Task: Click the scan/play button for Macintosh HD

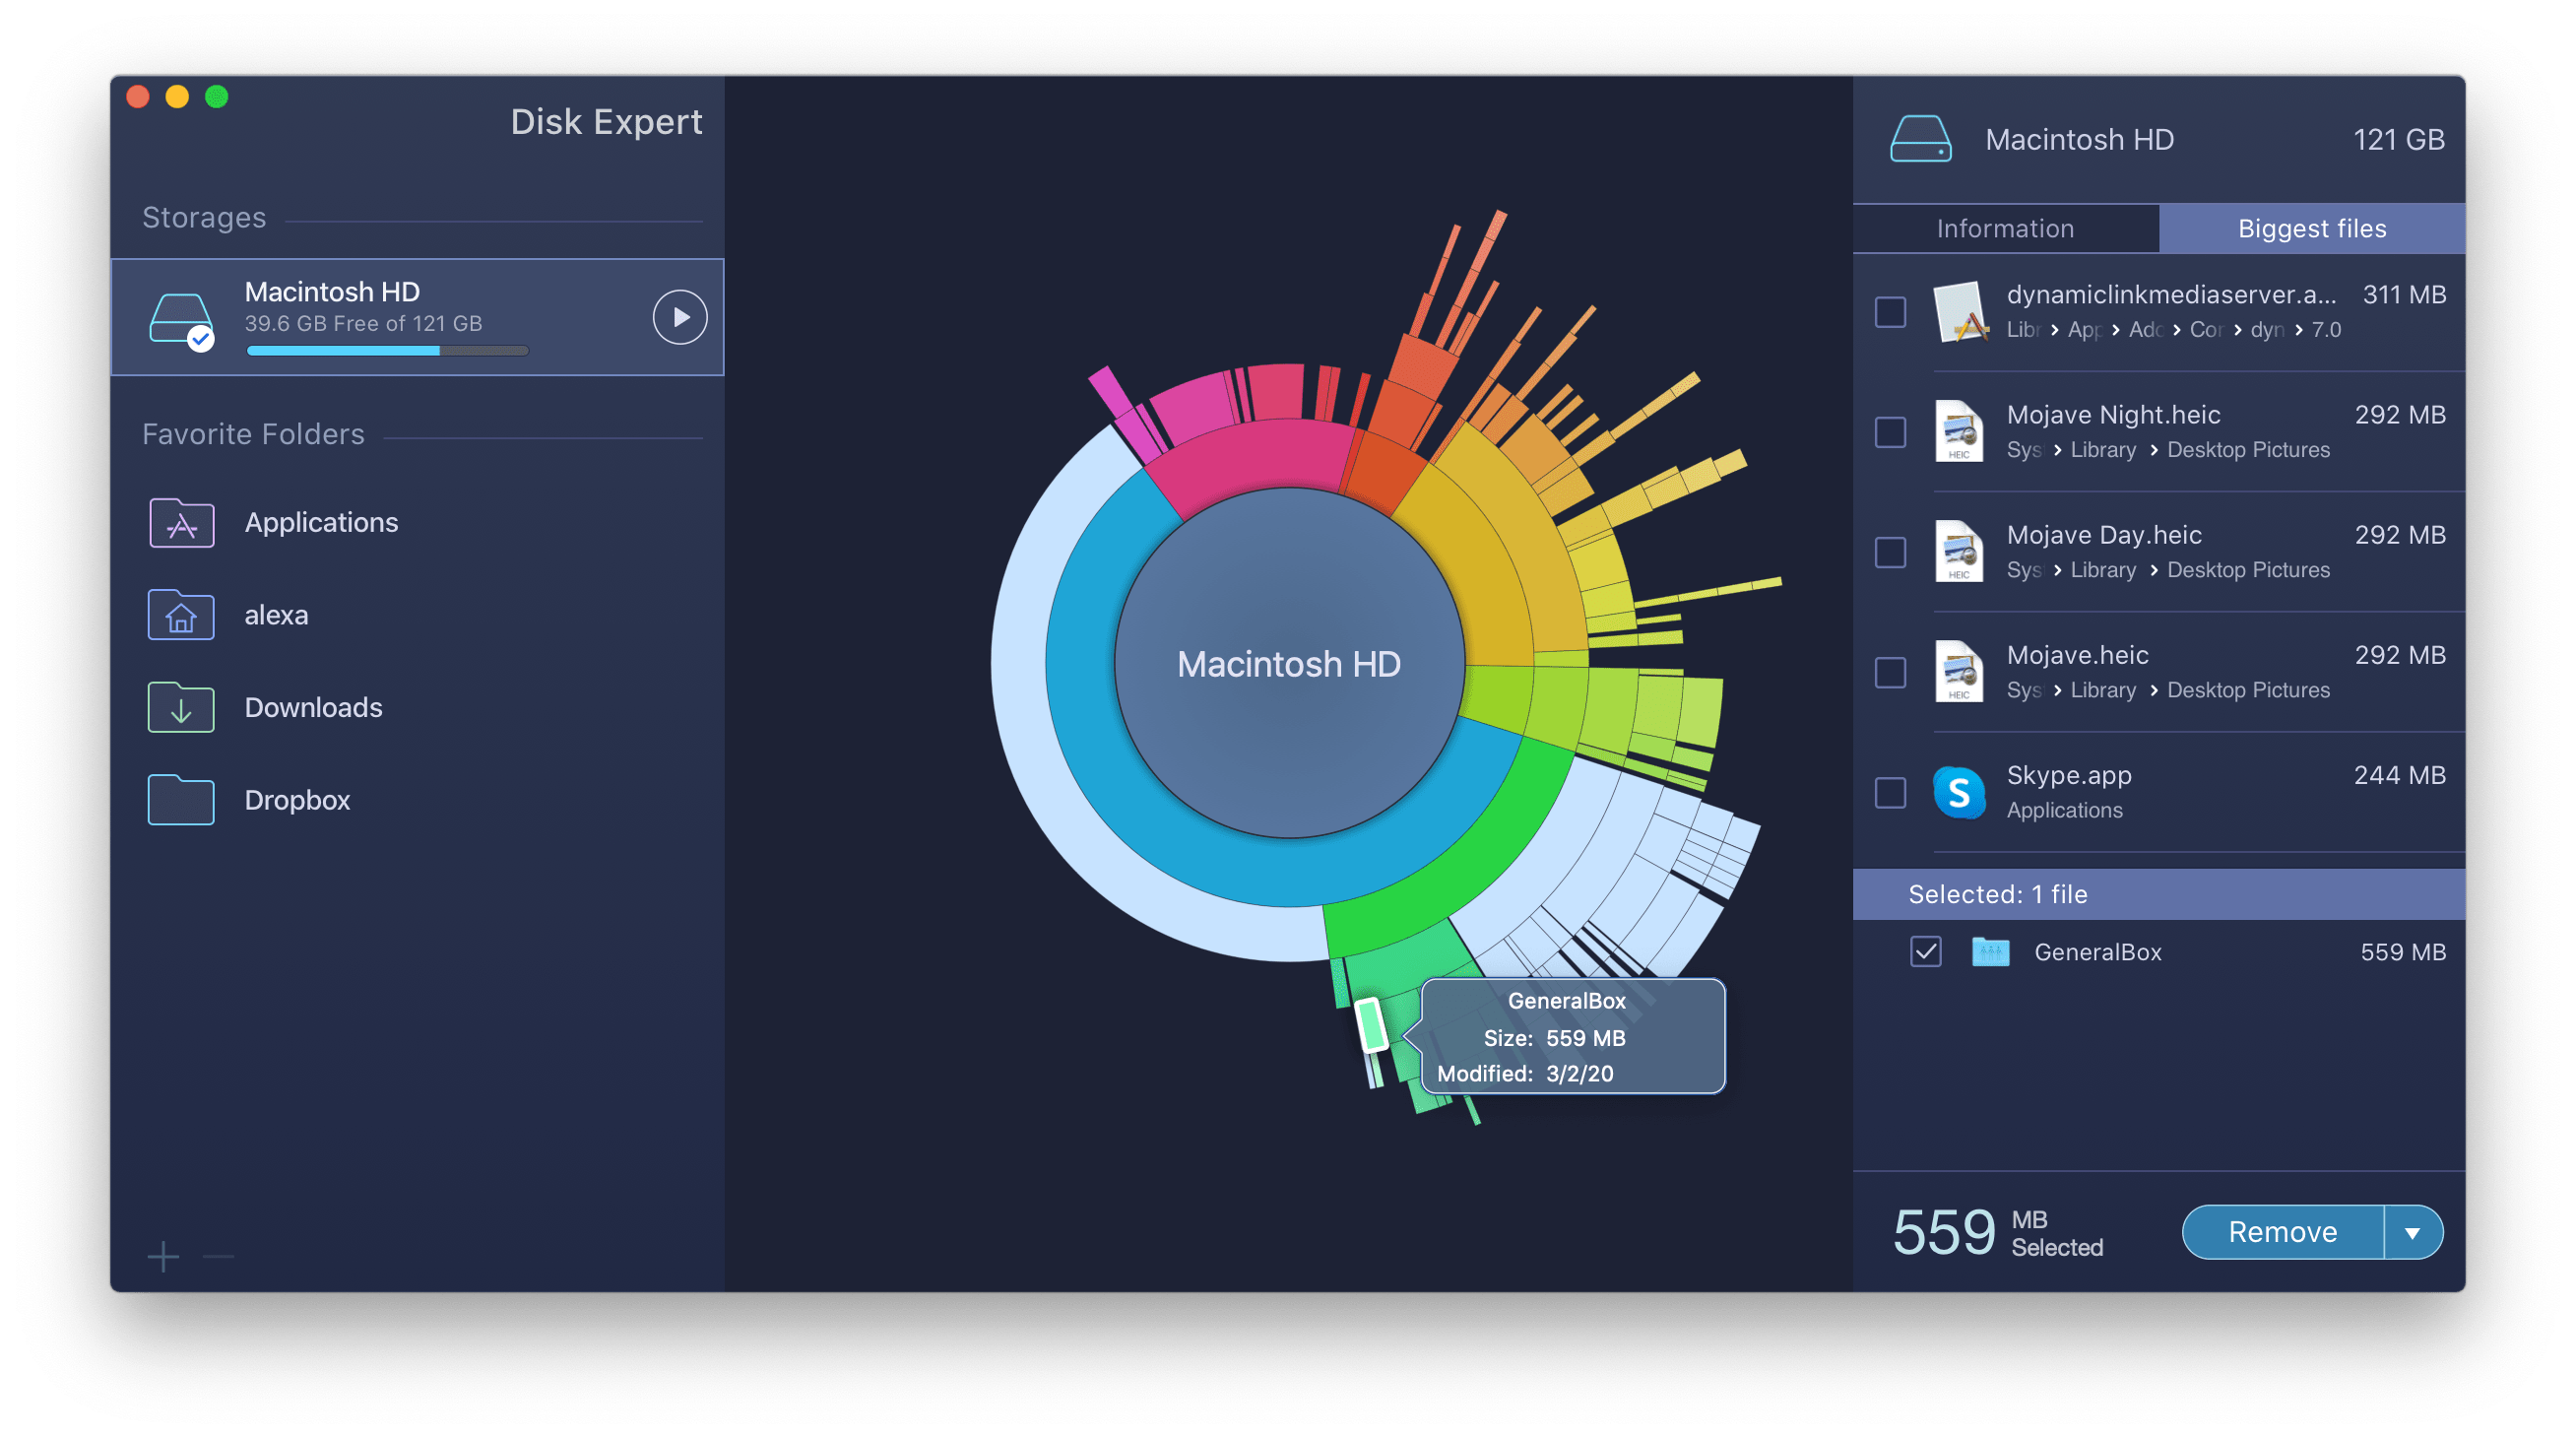Action: click(x=679, y=316)
